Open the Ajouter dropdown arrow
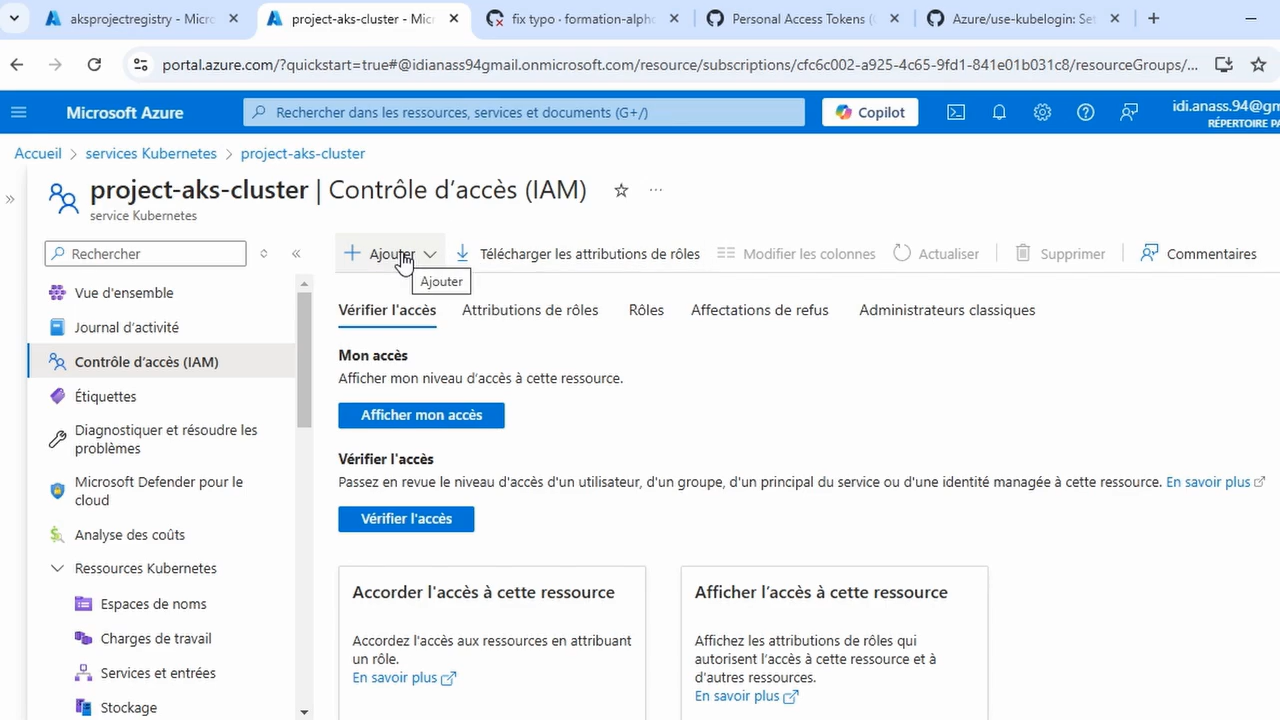Screen dimensions: 1280x720 pos(429,253)
